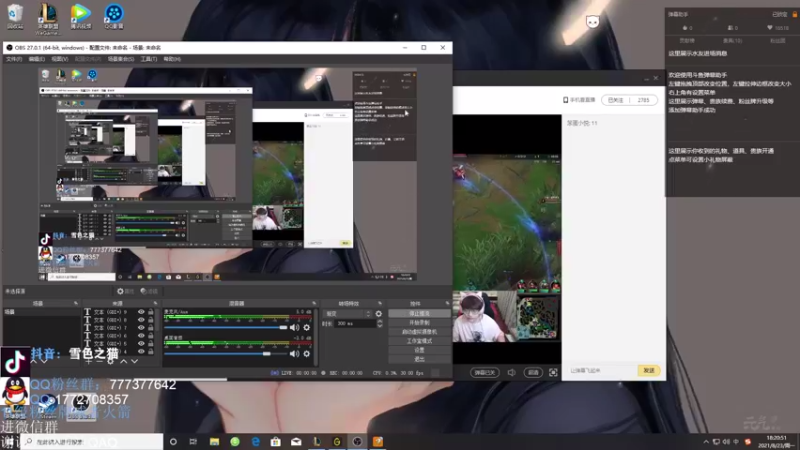
Task: Open source 滤镜 filters button
Action: [x=149, y=291]
